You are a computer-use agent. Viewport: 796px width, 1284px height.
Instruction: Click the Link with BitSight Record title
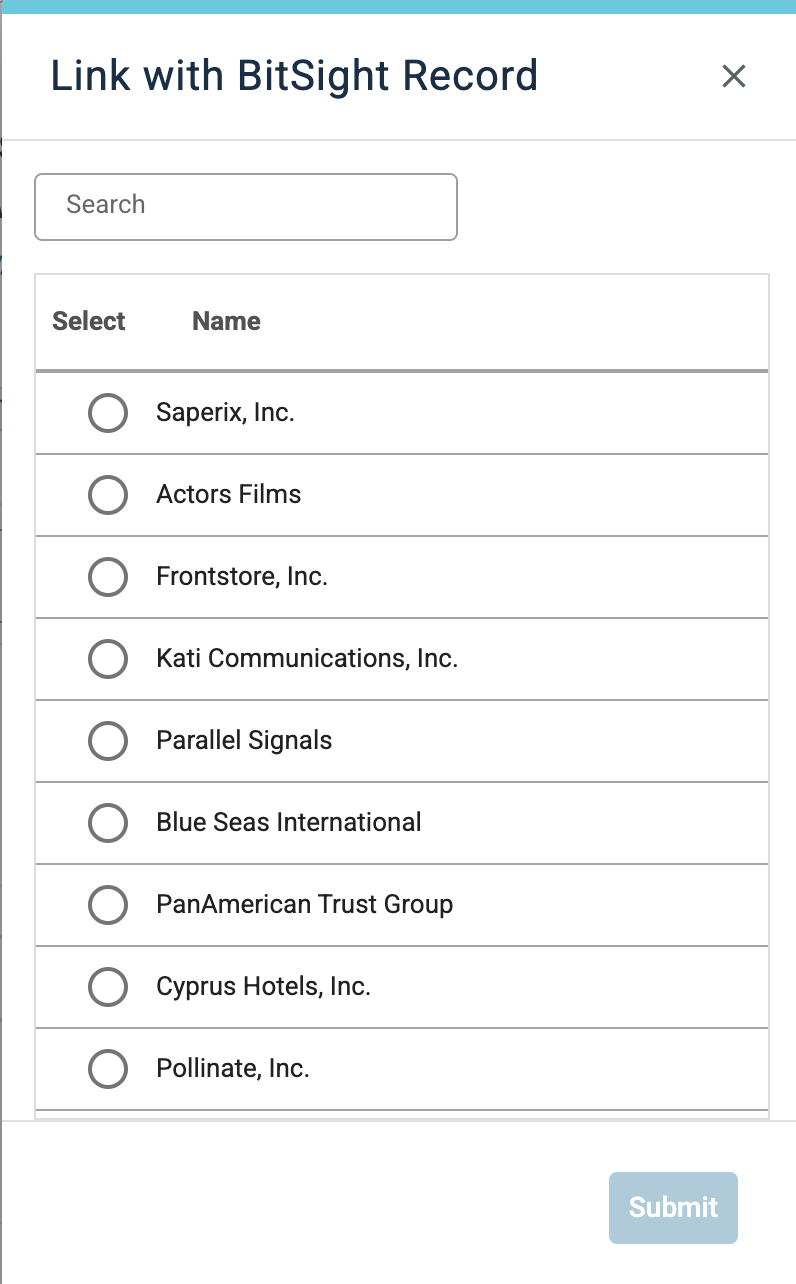(294, 76)
